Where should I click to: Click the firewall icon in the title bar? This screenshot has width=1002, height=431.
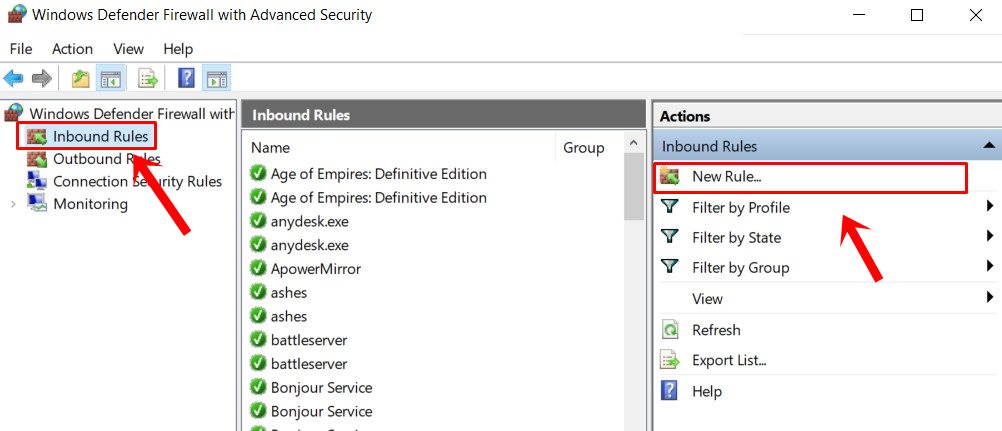pyautogui.click(x=17, y=14)
